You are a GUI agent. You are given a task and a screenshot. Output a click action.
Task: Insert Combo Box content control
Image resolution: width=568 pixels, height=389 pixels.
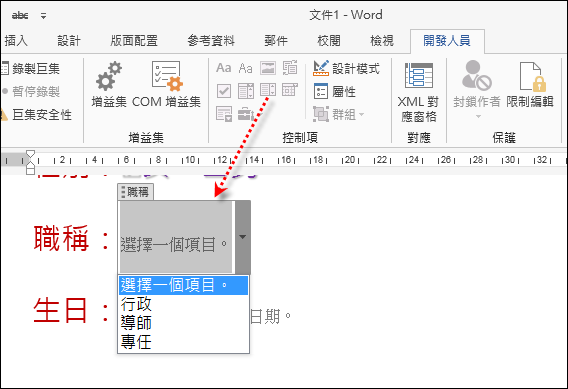coord(246,91)
